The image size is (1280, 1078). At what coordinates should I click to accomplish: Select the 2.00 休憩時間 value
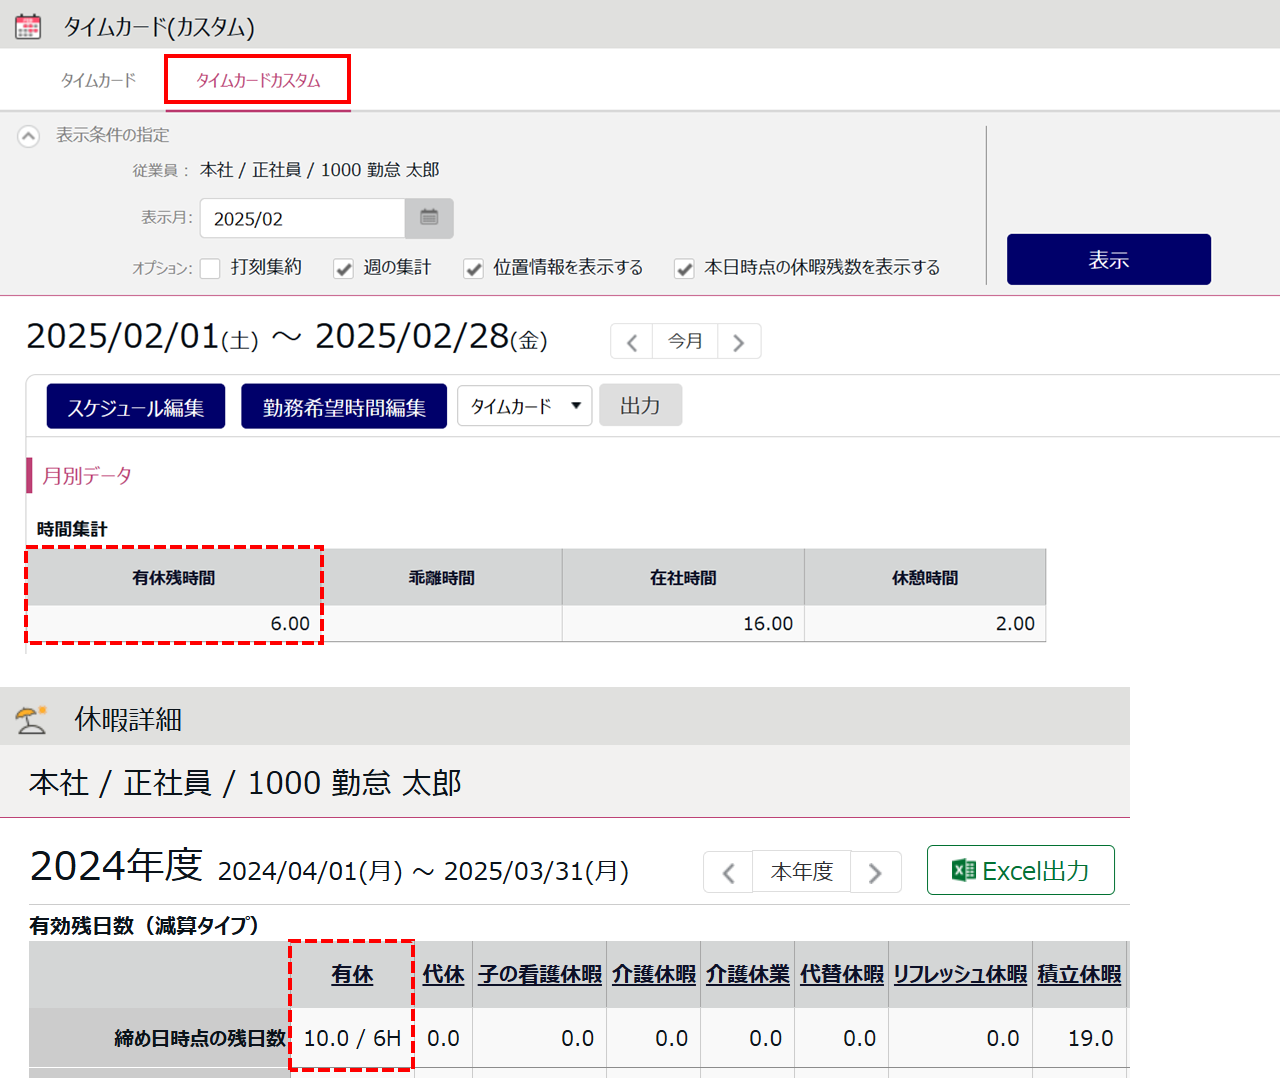[1015, 624]
